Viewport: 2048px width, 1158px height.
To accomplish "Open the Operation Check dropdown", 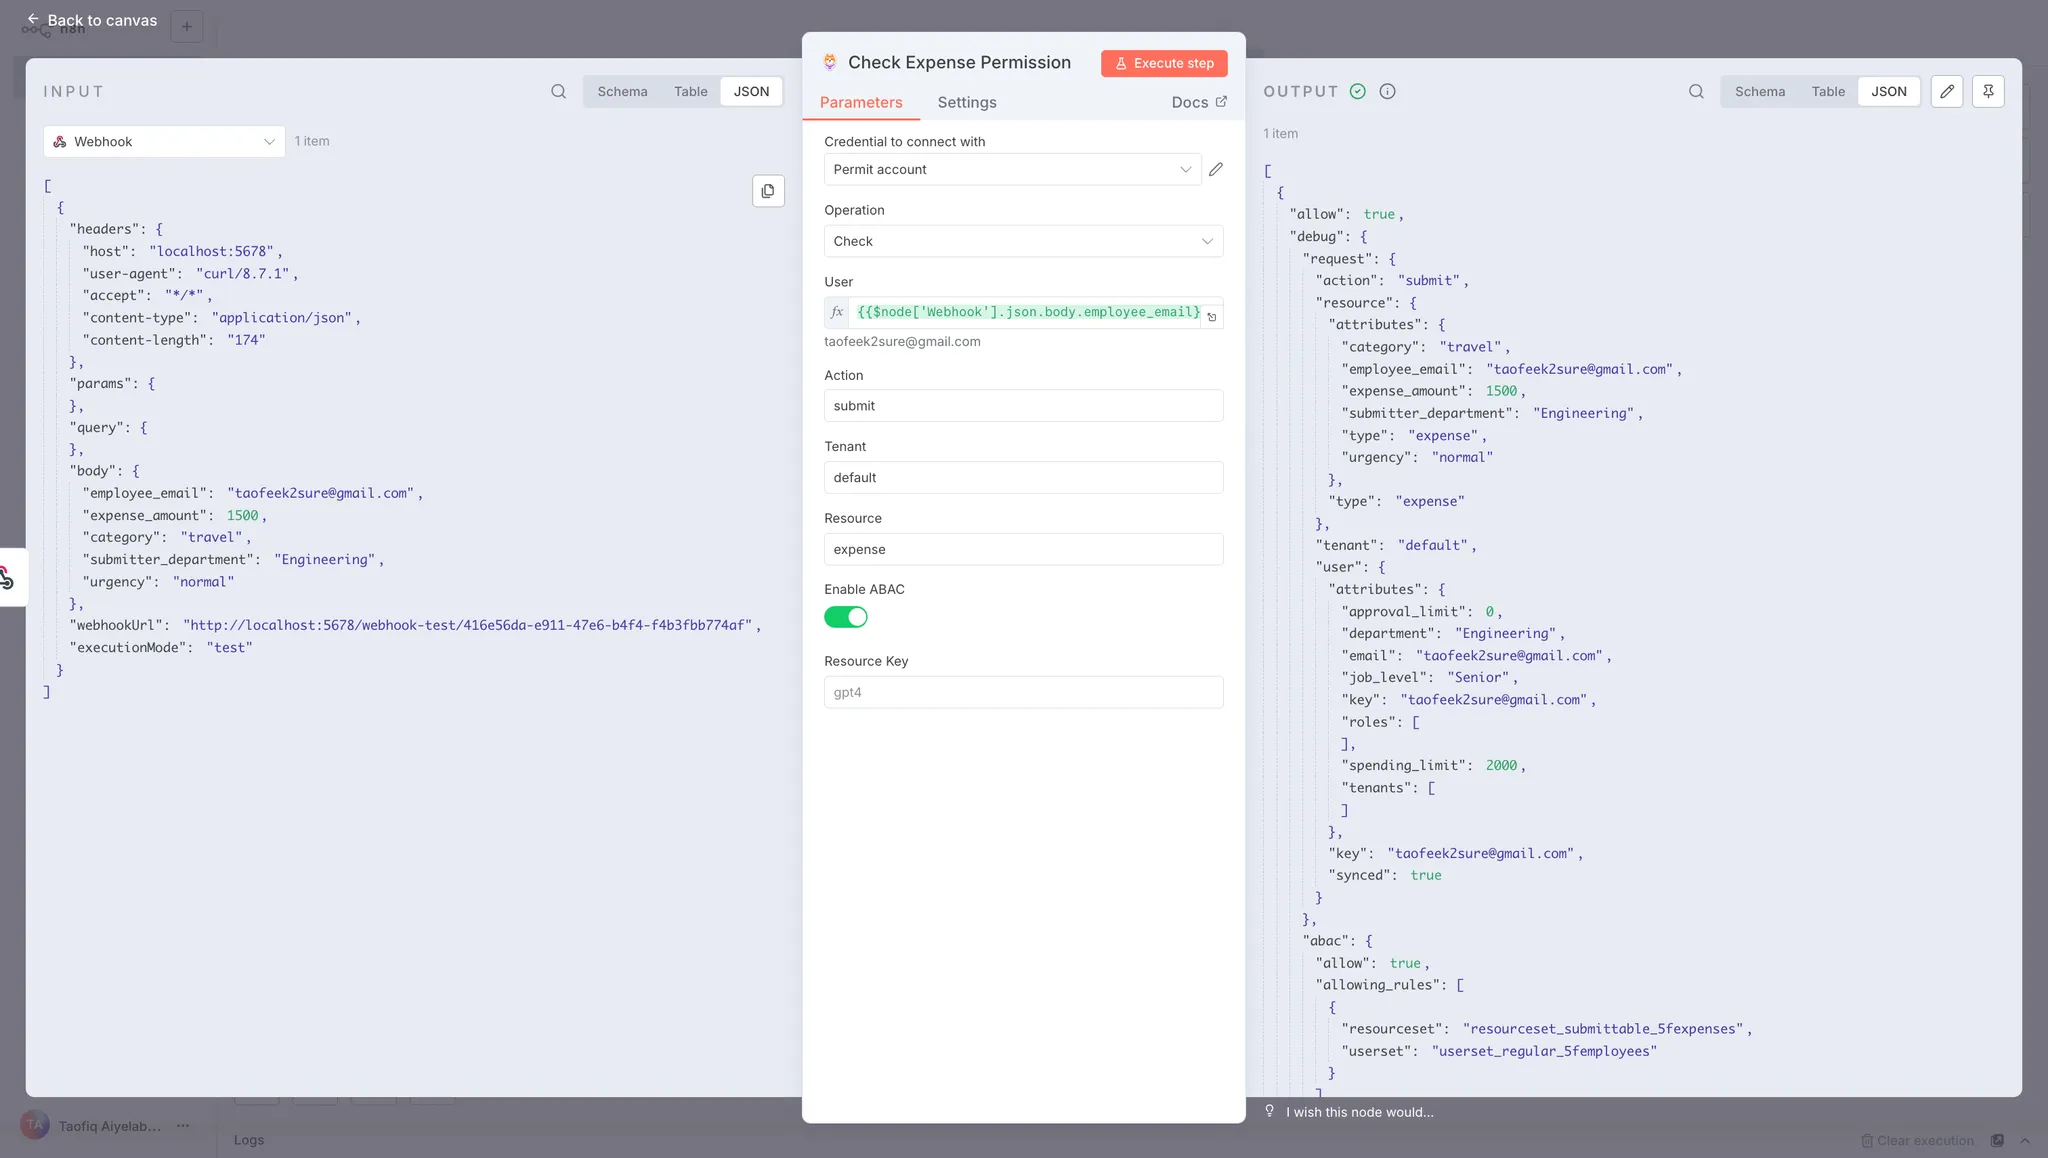I will tap(1023, 241).
